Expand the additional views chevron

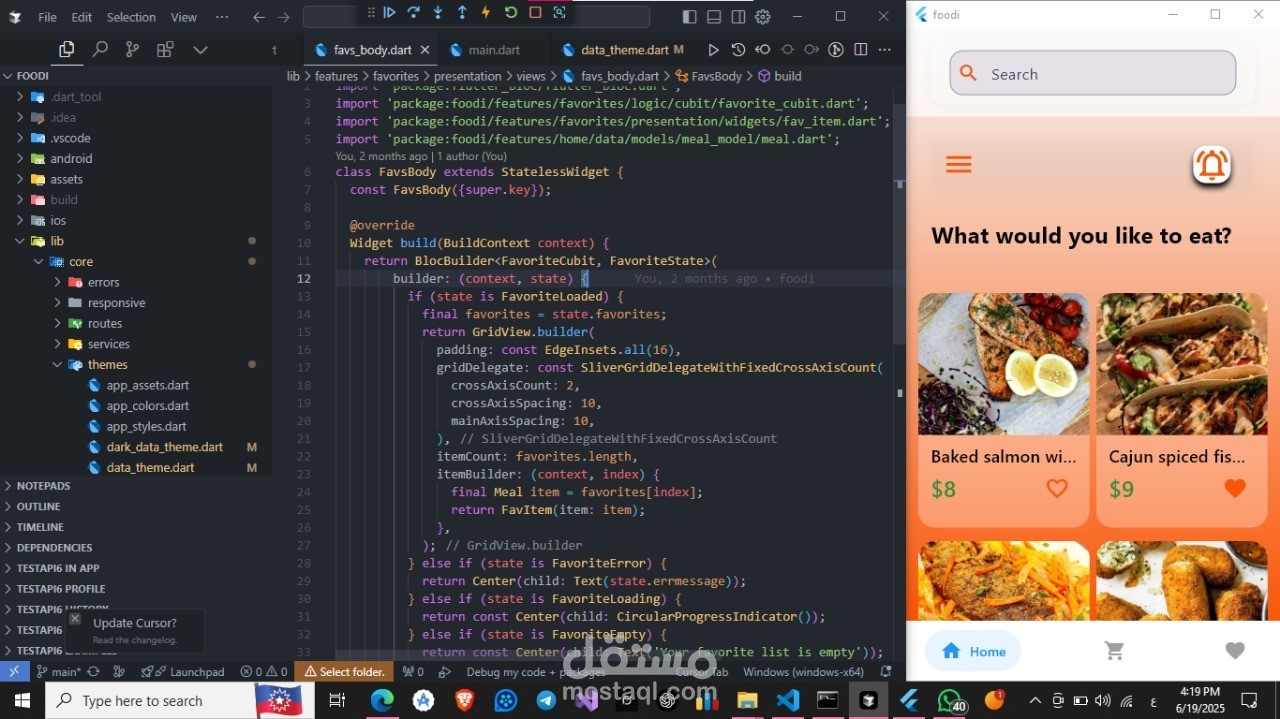[x=200, y=49]
